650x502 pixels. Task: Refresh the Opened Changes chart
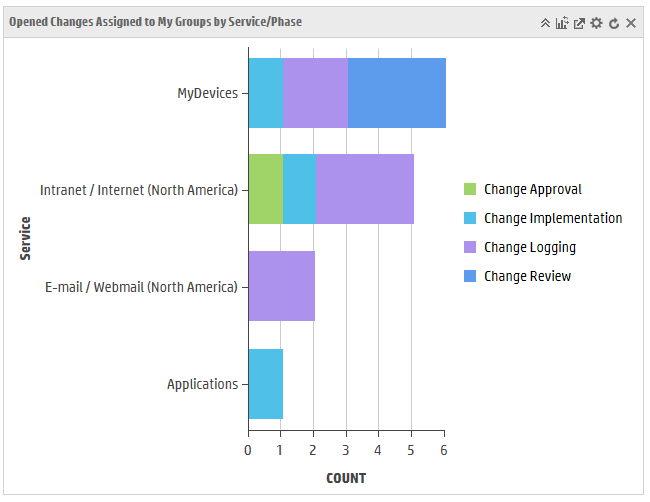point(614,23)
